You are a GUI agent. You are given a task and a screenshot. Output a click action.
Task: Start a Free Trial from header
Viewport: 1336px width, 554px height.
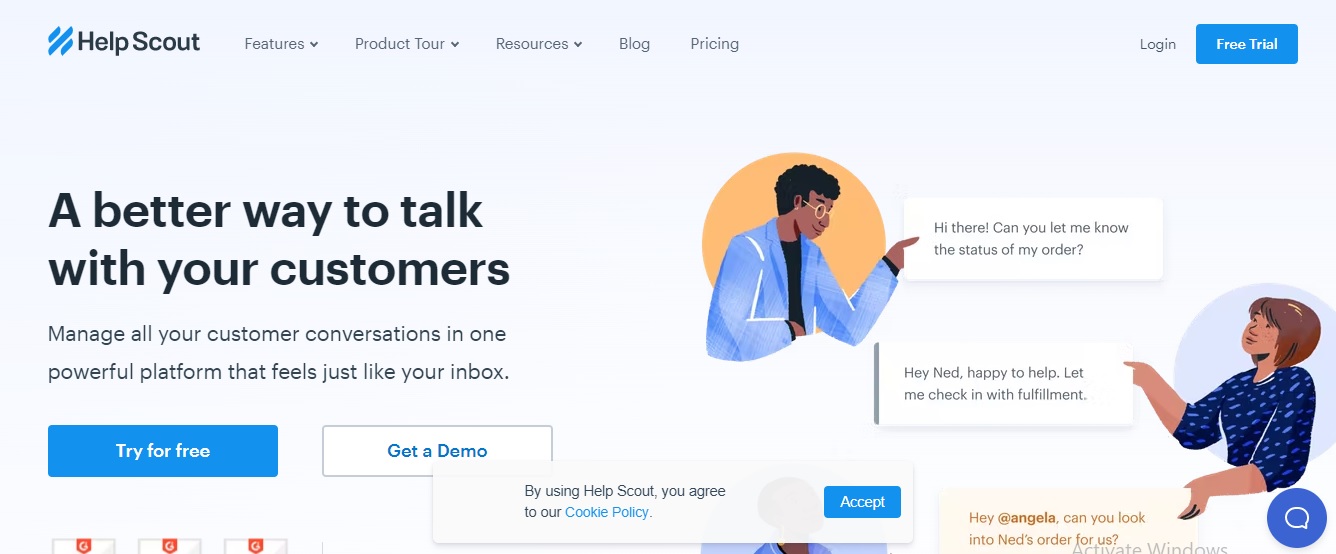pos(1246,44)
